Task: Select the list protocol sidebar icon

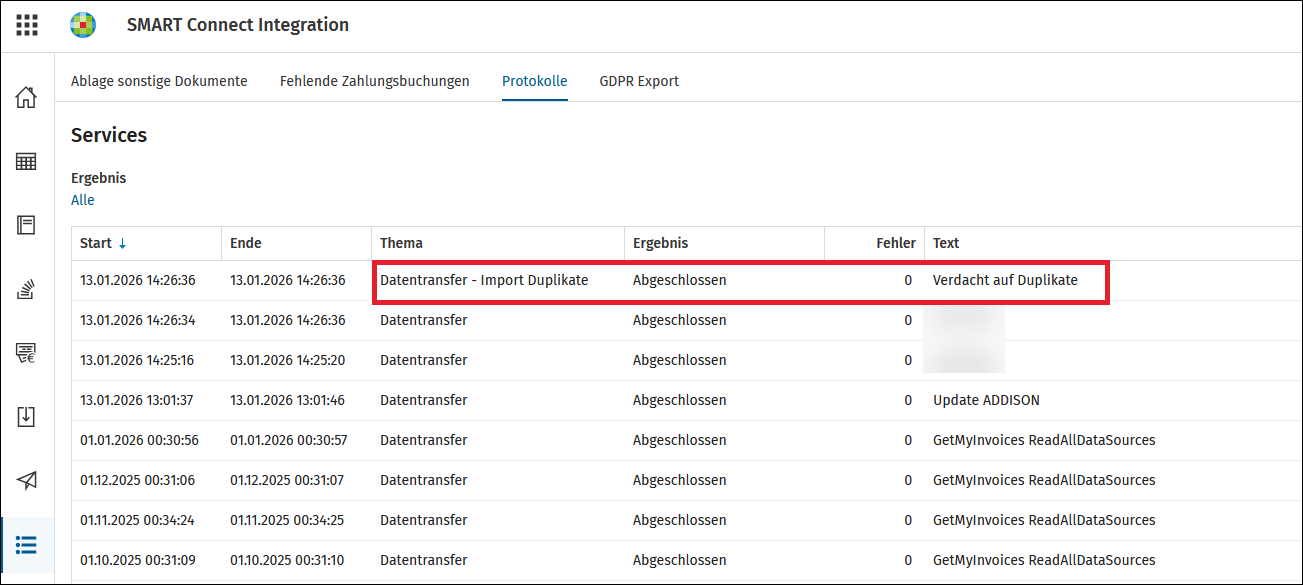Action: click(26, 545)
